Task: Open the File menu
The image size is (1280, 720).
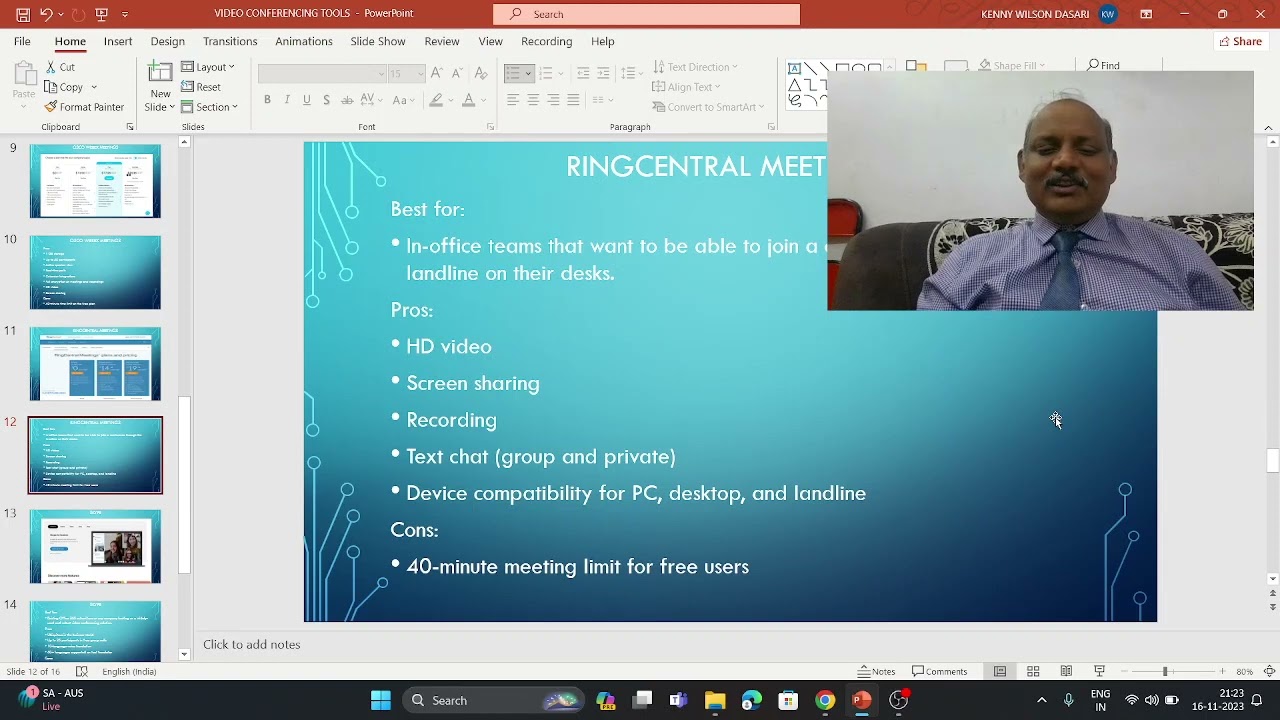Action: click(x=22, y=41)
